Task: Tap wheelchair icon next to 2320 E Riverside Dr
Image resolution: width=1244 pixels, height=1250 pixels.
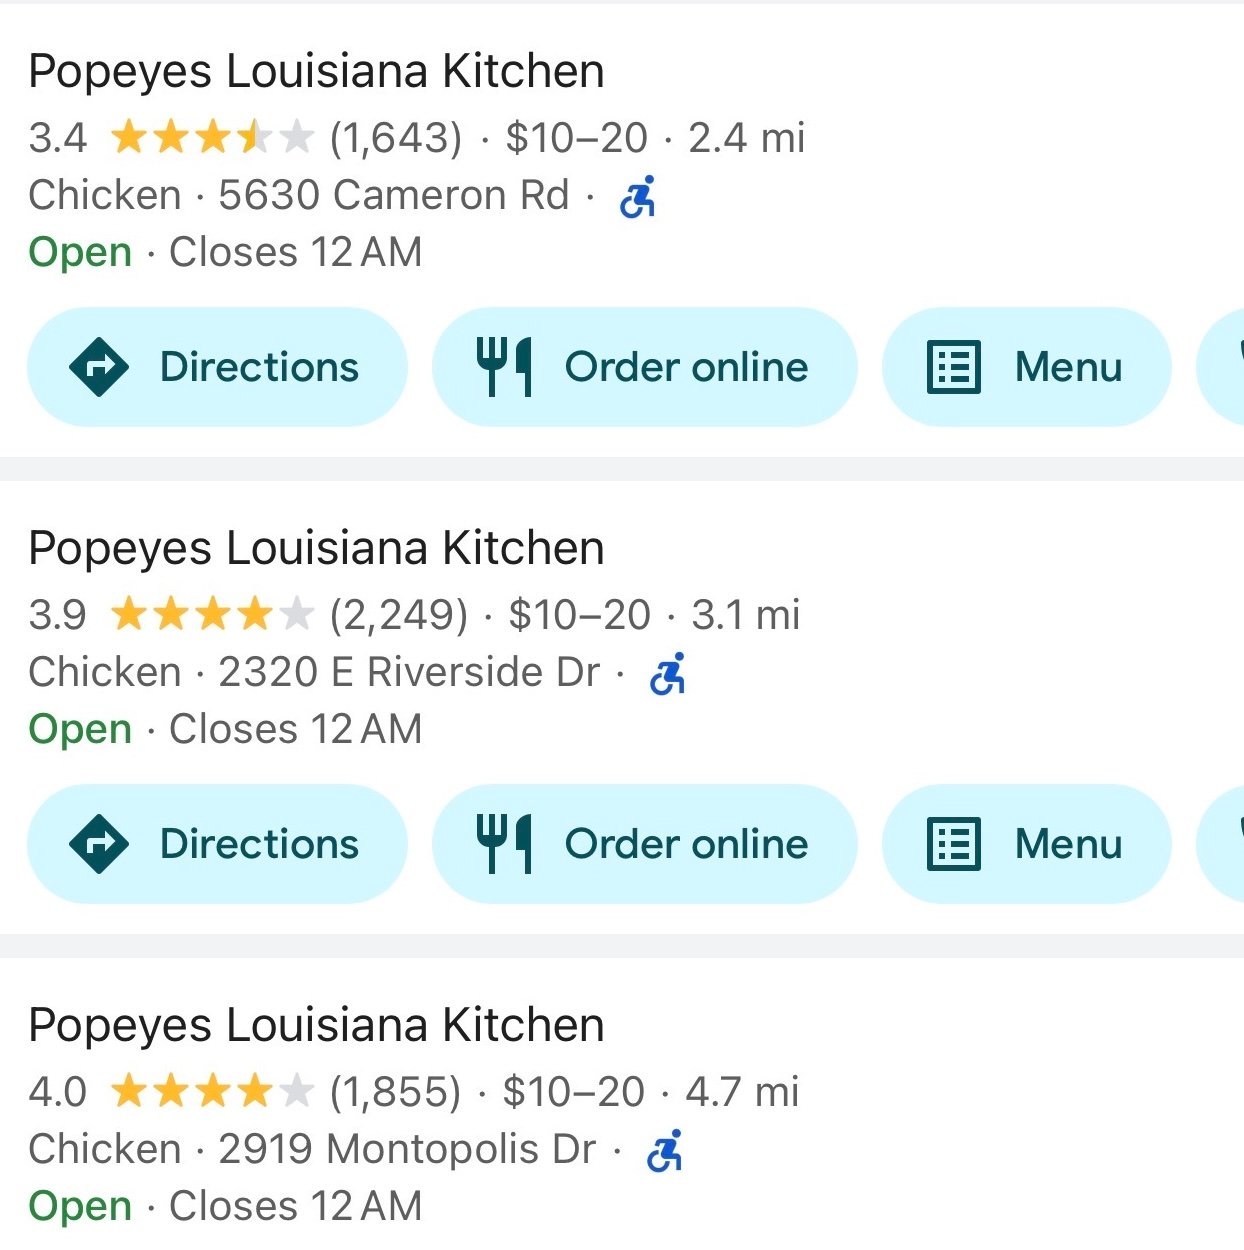Action: [668, 674]
